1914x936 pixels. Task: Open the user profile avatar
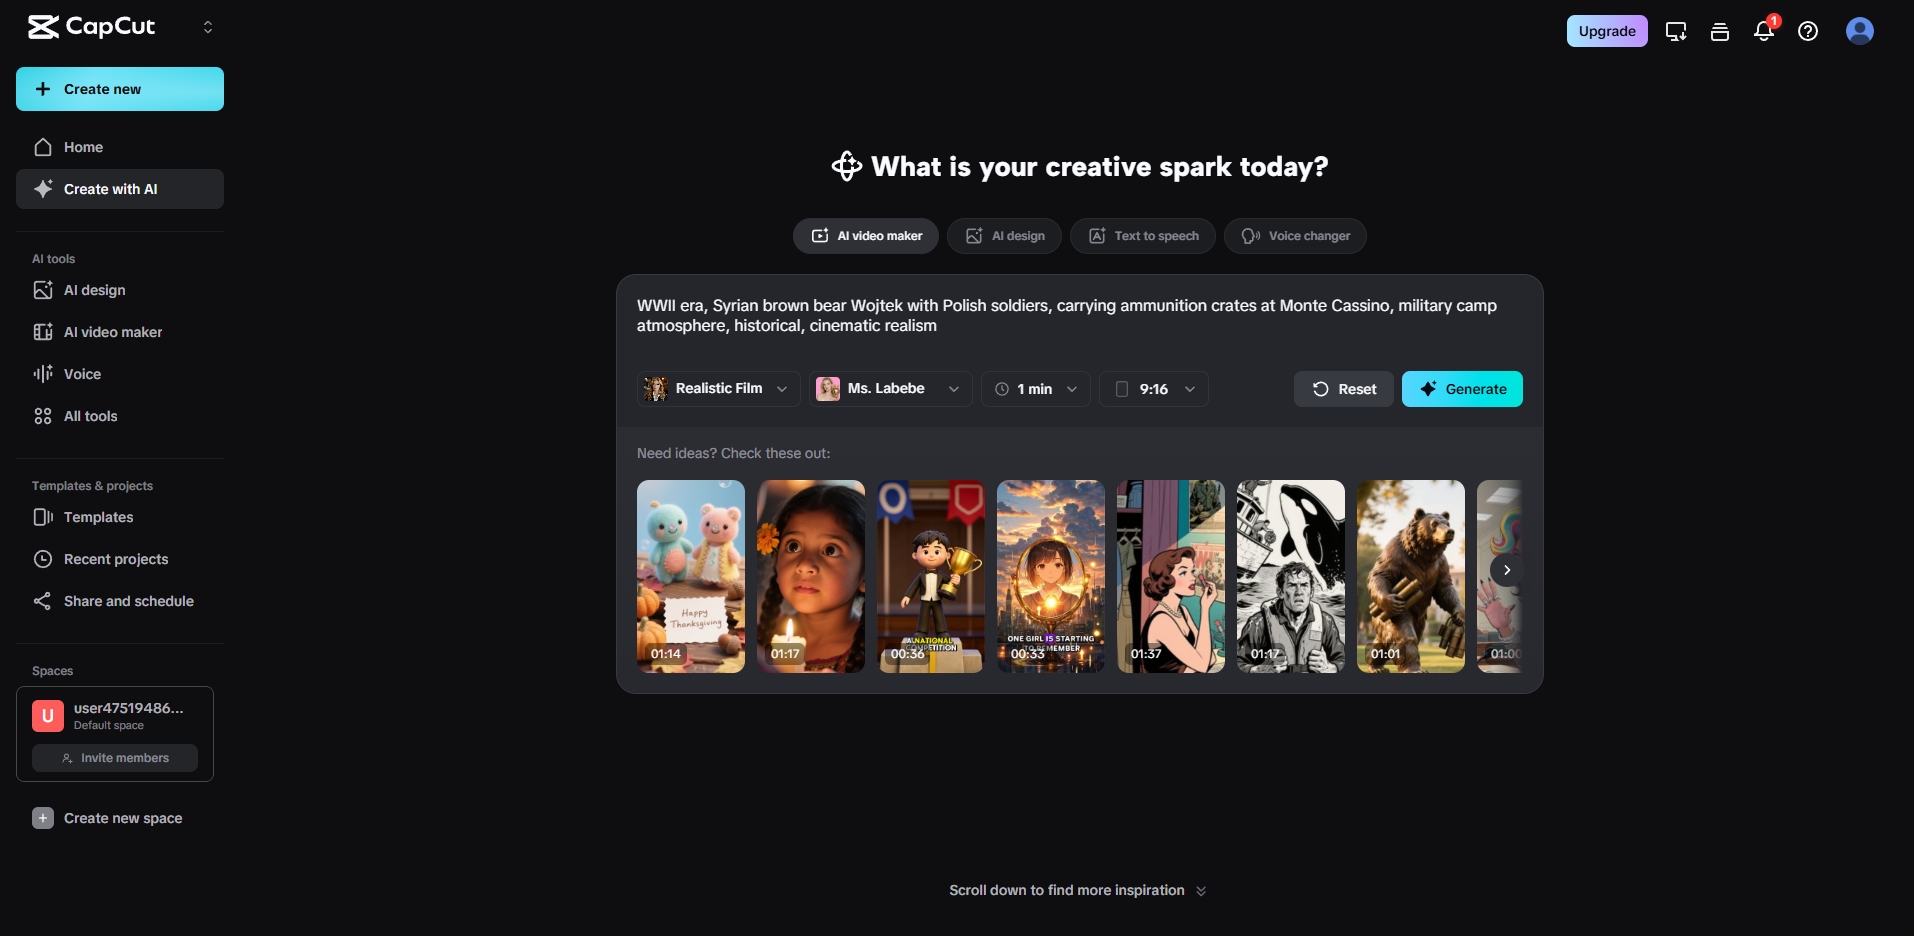tap(1859, 31)
